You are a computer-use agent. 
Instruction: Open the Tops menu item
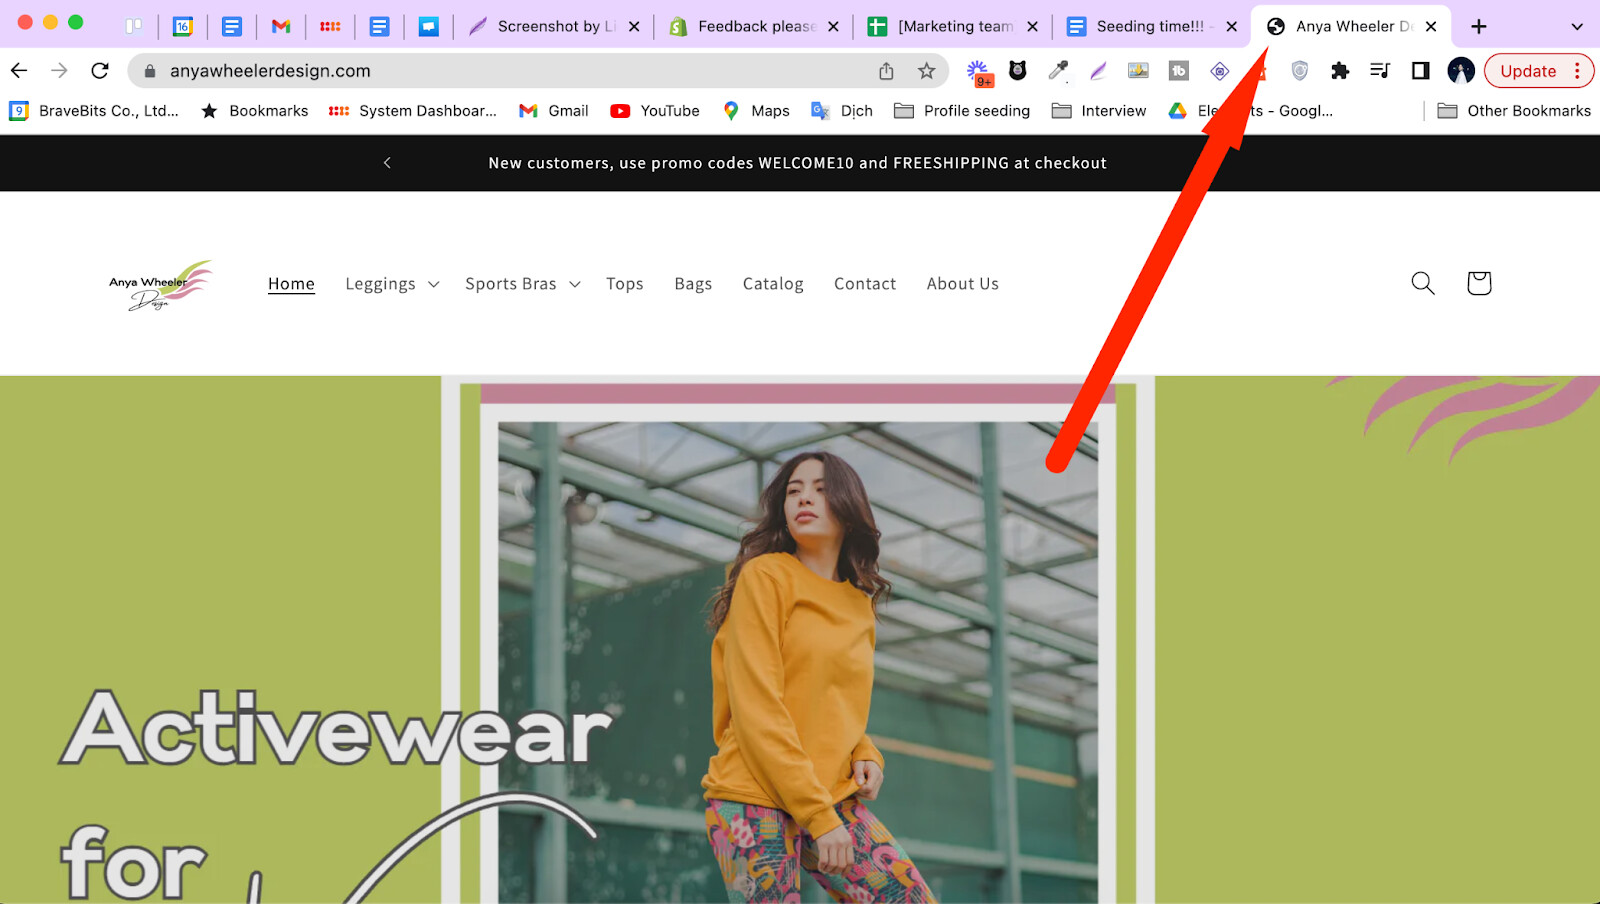tap(625, 284)
